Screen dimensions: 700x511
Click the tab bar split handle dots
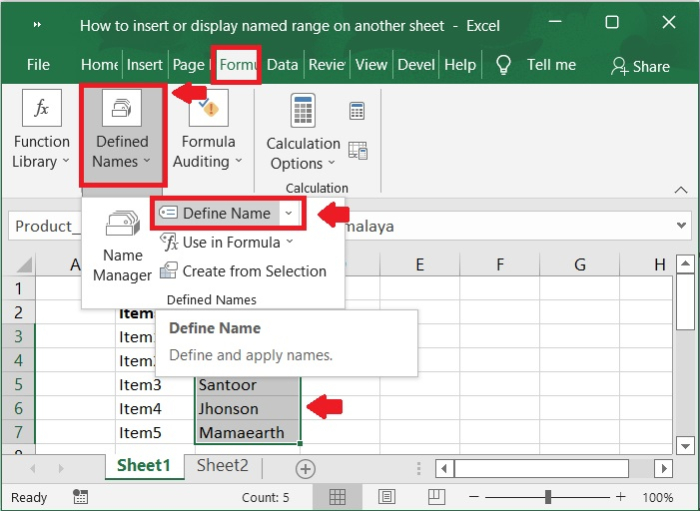(x=418, y=469)
